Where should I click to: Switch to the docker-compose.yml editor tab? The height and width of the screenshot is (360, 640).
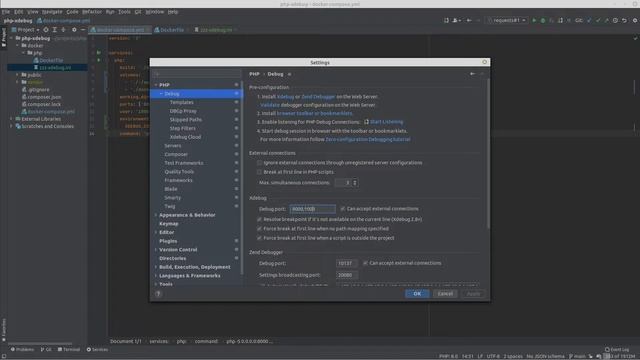(x=120, y=30)
